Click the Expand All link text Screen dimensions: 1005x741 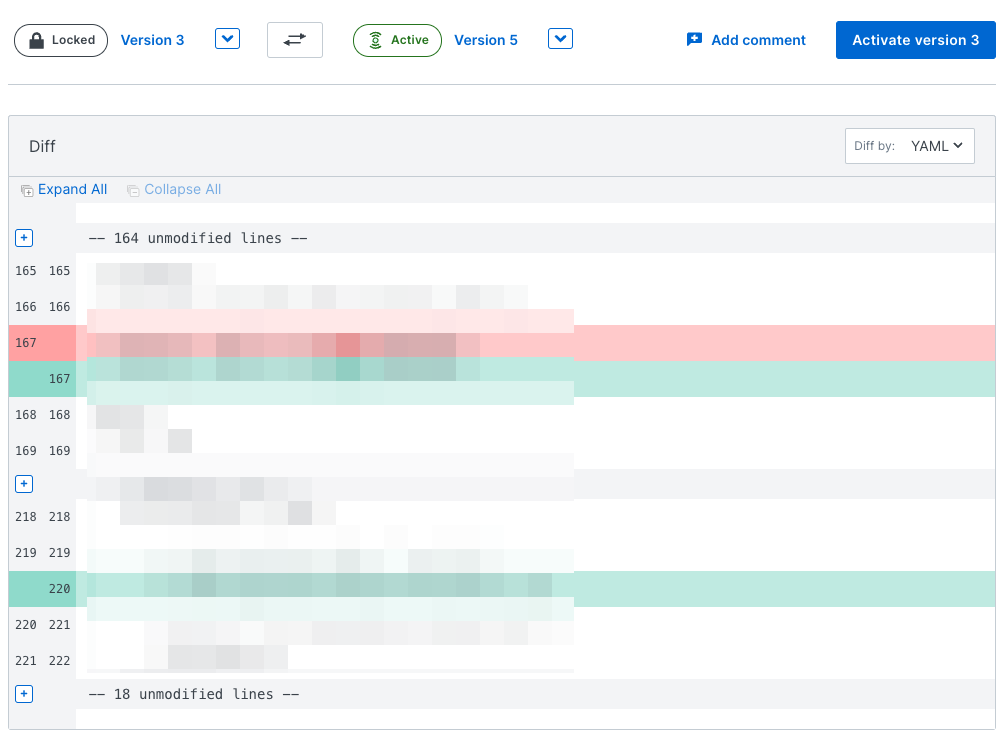tap(72, 189)
